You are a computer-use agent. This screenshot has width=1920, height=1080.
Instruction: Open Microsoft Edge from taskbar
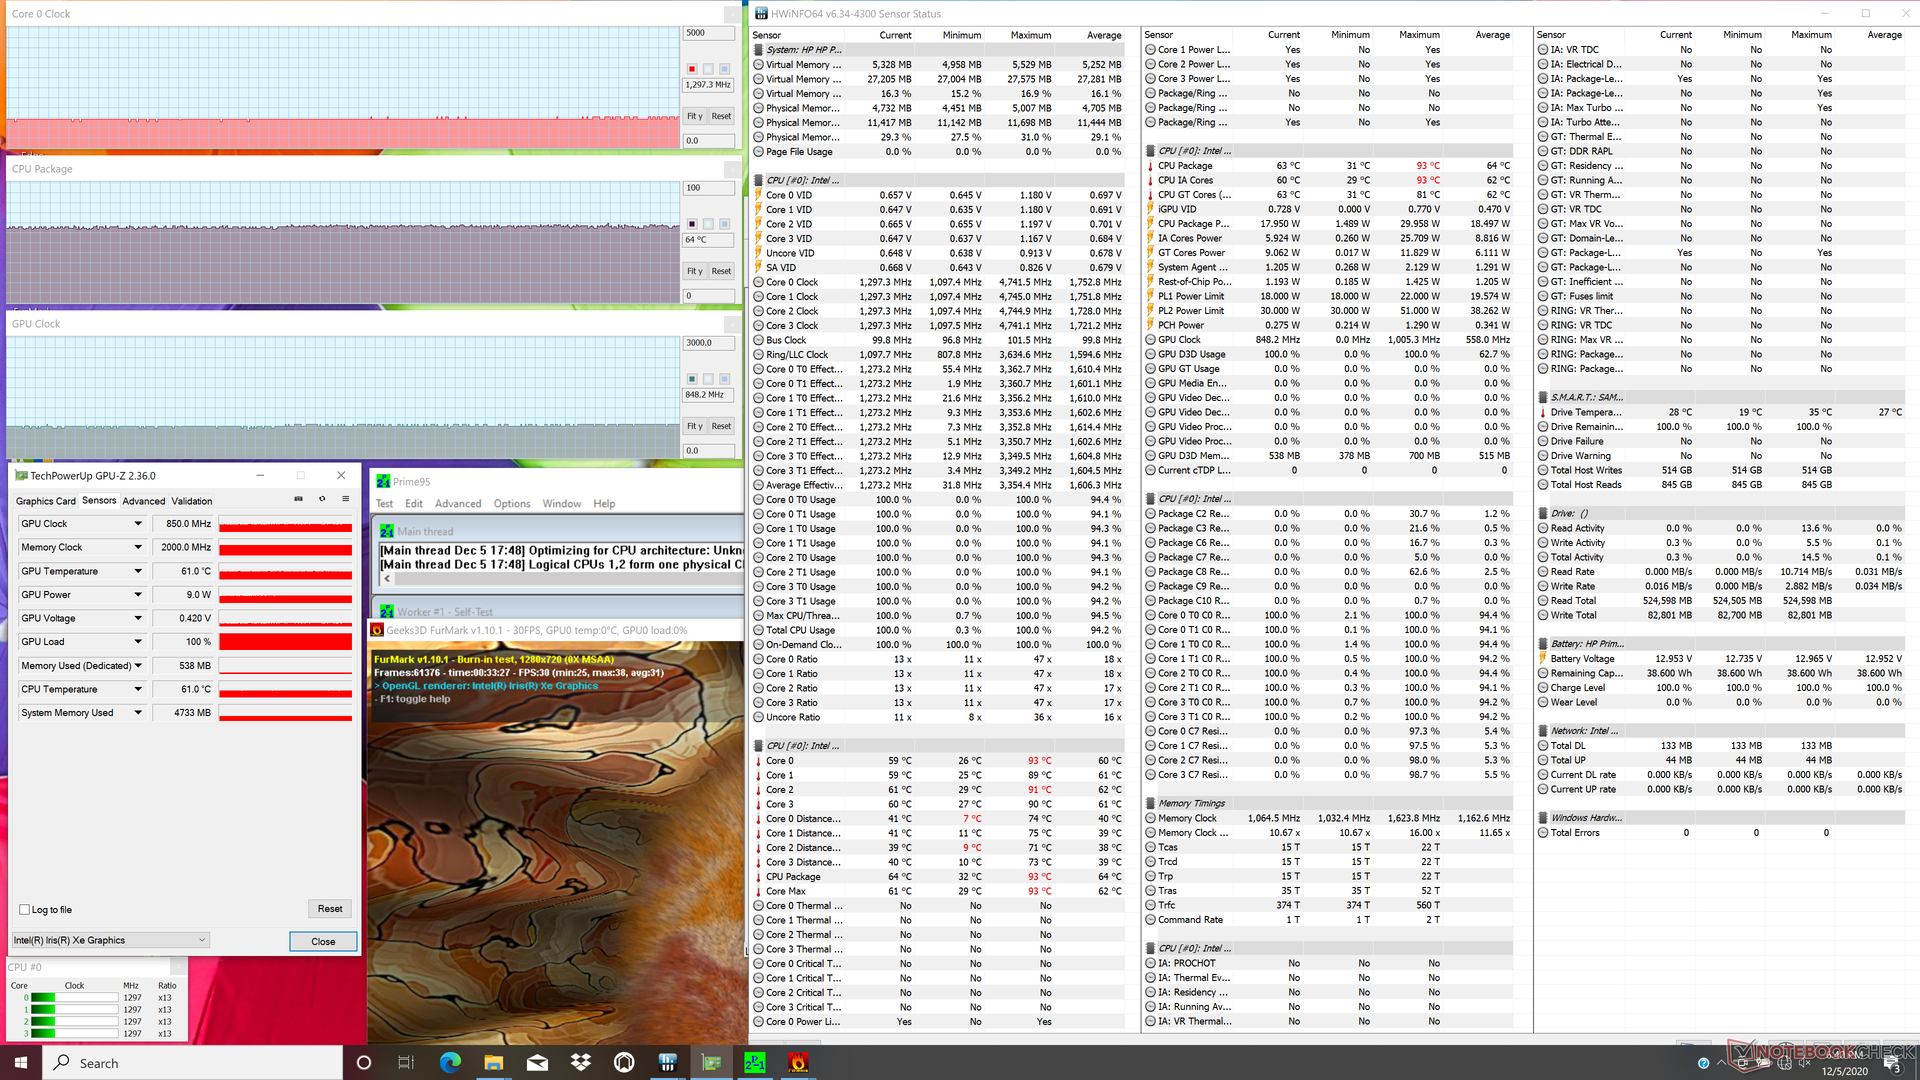tap(450, 1062)
